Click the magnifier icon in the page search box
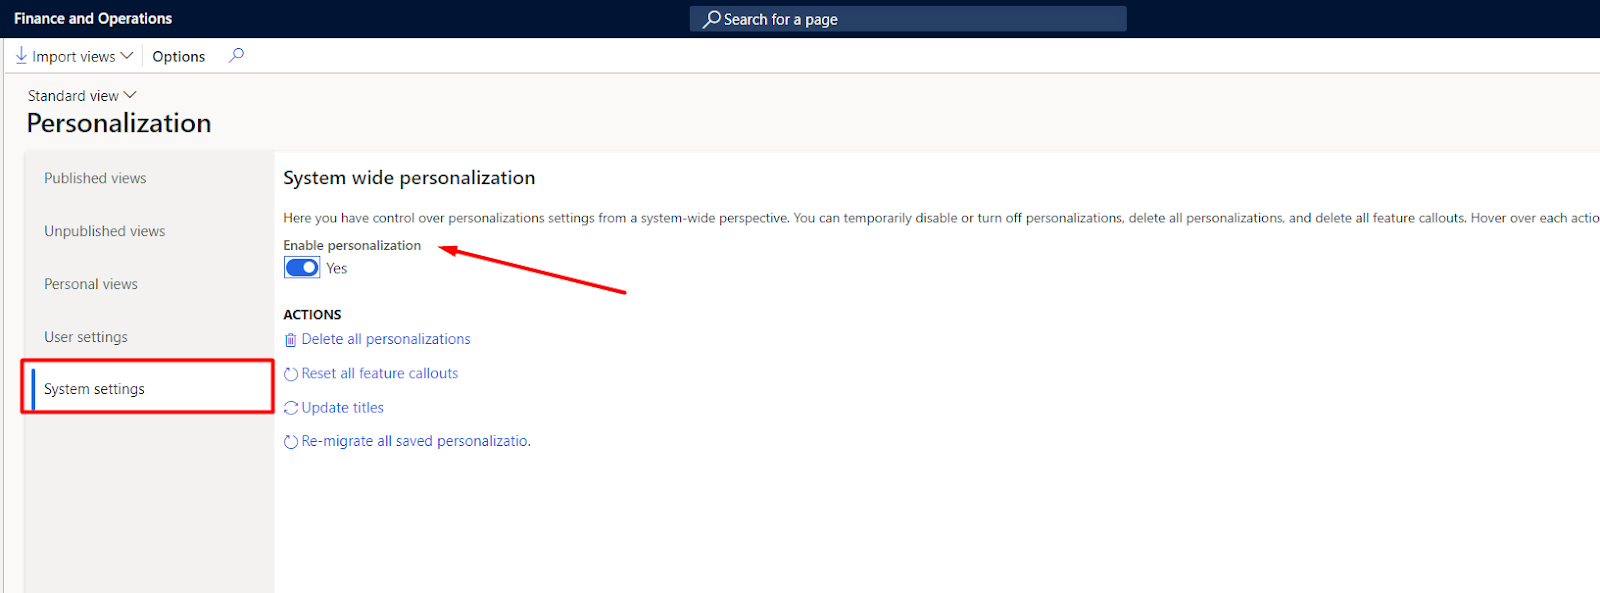 [711, 19]
